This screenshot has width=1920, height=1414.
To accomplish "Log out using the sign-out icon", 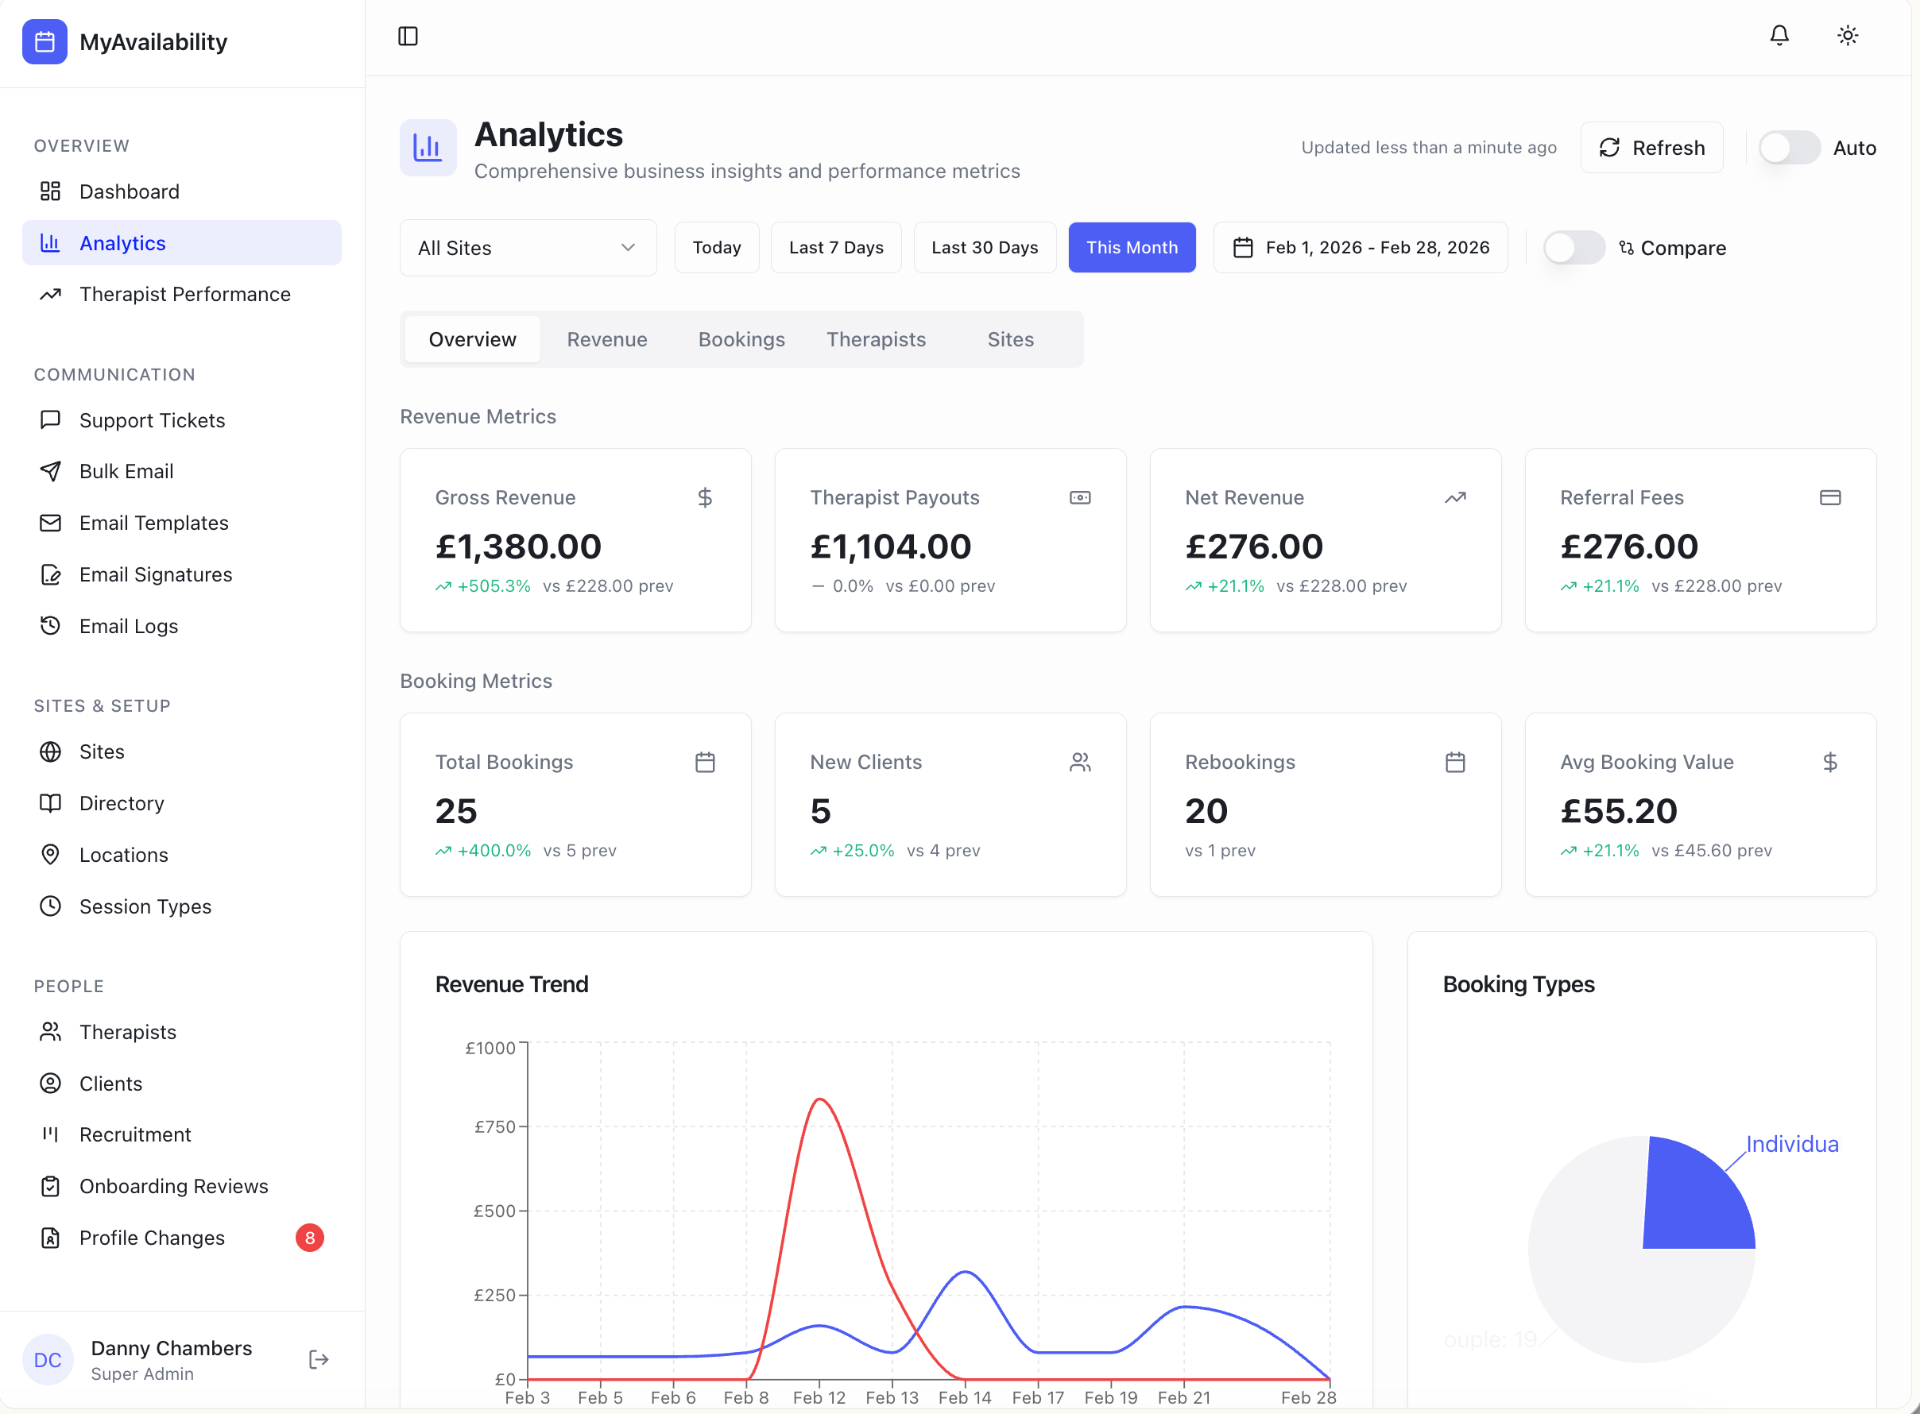I will [x=319, y=1359].
